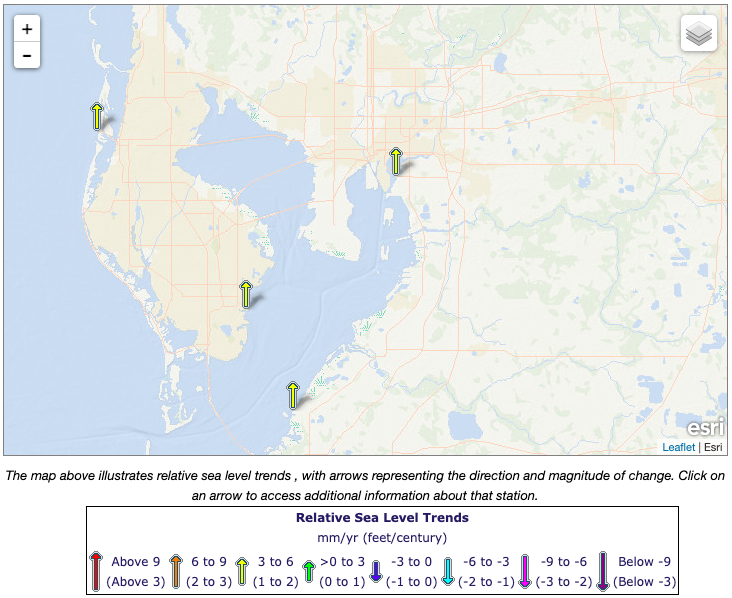This screenshot has height=598, width=732.
Task: Click the yellow '3 to 6' legend arrow
Action: 242,572
